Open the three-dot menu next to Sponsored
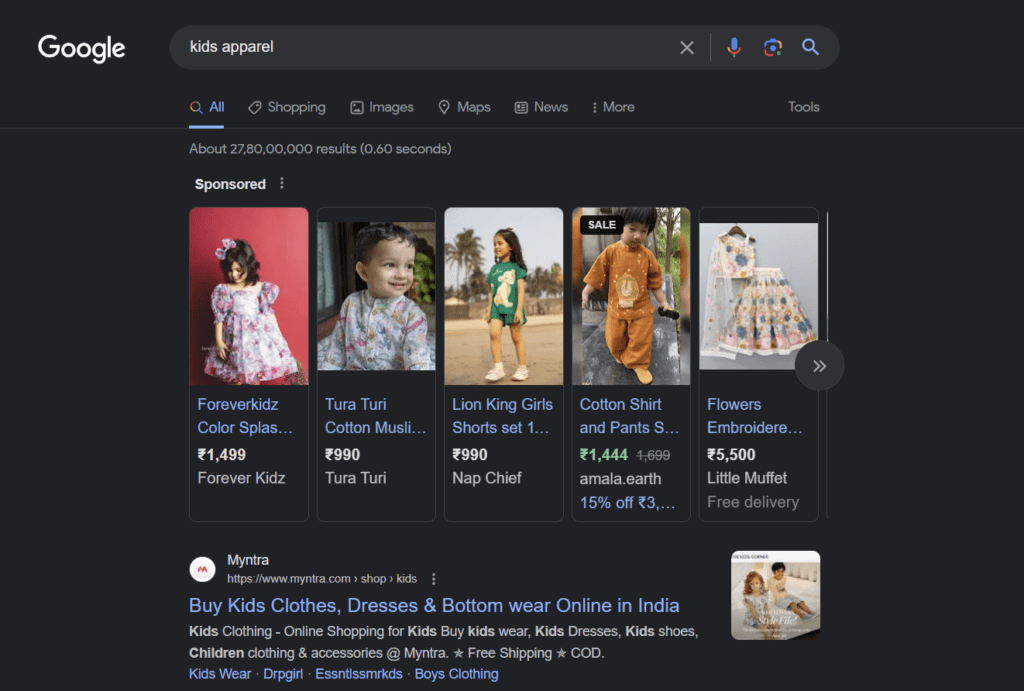 coord(282,183)
